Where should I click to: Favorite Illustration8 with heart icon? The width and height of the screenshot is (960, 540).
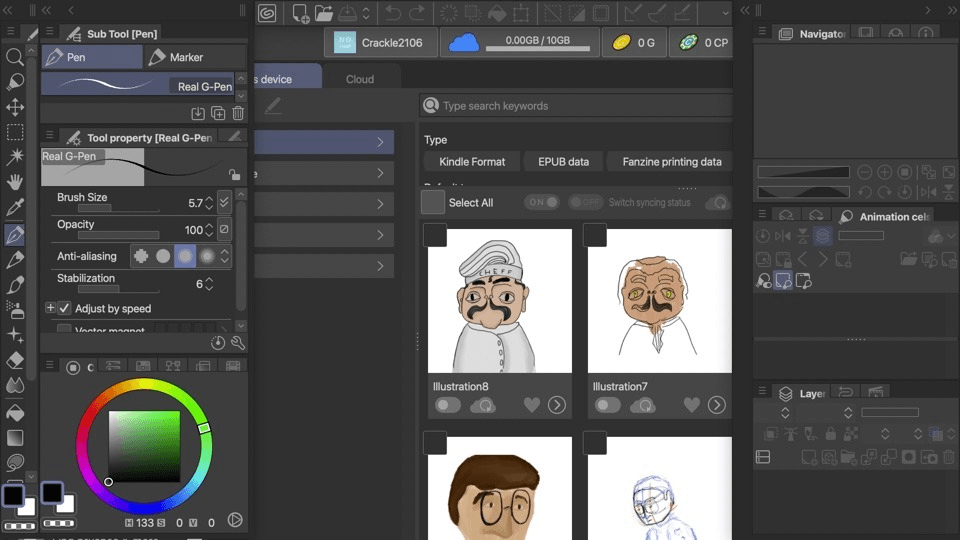(x=531, y=405)
